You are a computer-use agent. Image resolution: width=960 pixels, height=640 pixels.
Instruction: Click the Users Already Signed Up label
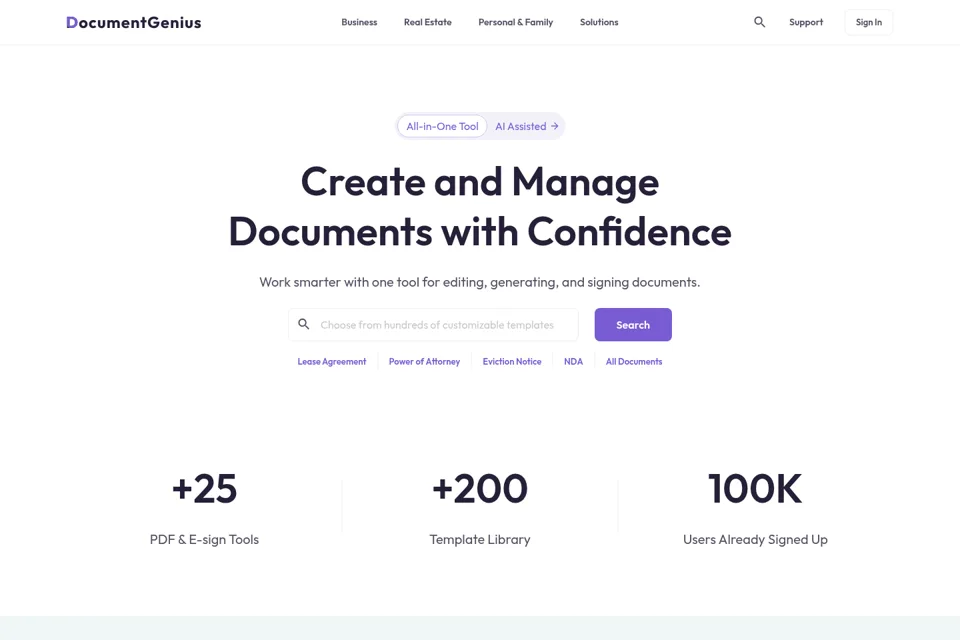pyautogui.click(x=756, y=540)
